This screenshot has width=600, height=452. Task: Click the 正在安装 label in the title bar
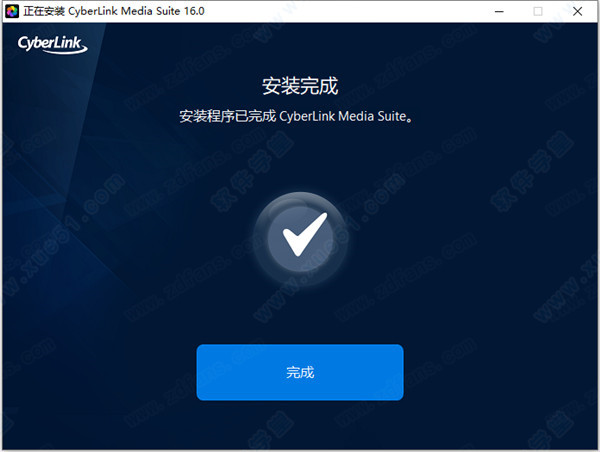pos(44,11)
